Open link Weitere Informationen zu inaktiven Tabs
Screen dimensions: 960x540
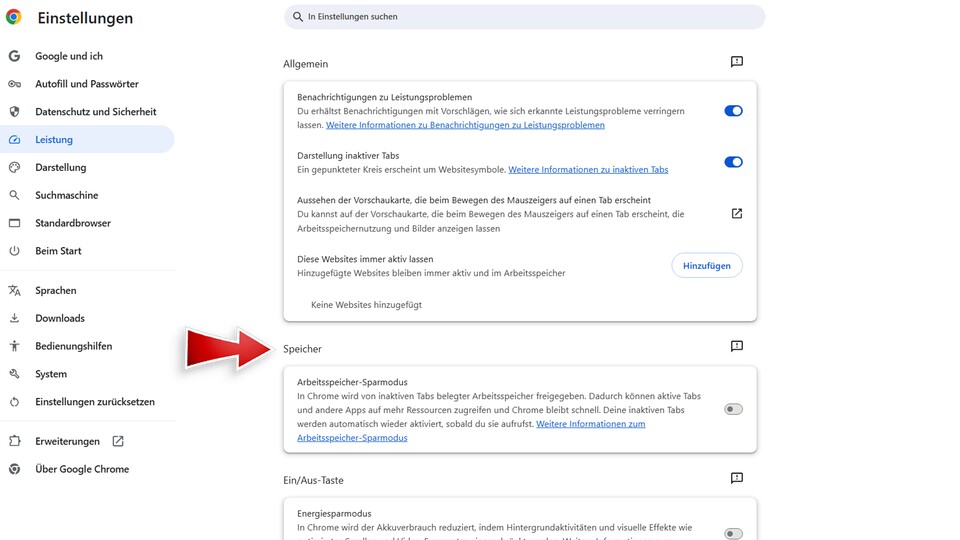pos(588,170)
